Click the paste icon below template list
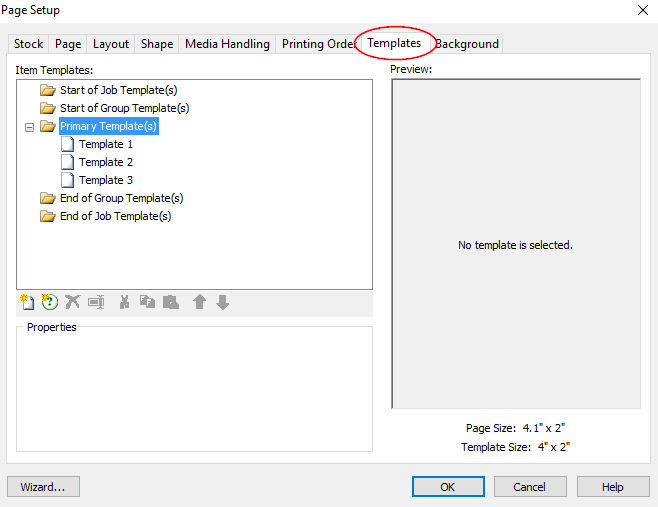This screenshot has height=507, width=658. 171,302
